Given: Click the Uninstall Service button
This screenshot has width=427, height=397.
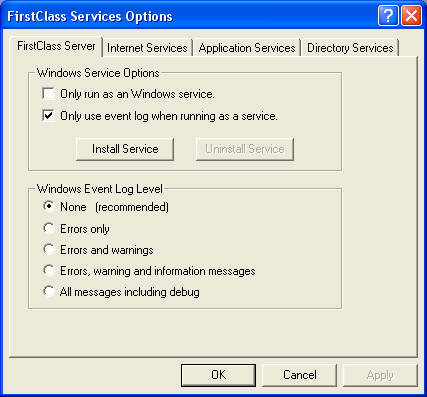Looking at the screenshot, I should tap(245, 149).
